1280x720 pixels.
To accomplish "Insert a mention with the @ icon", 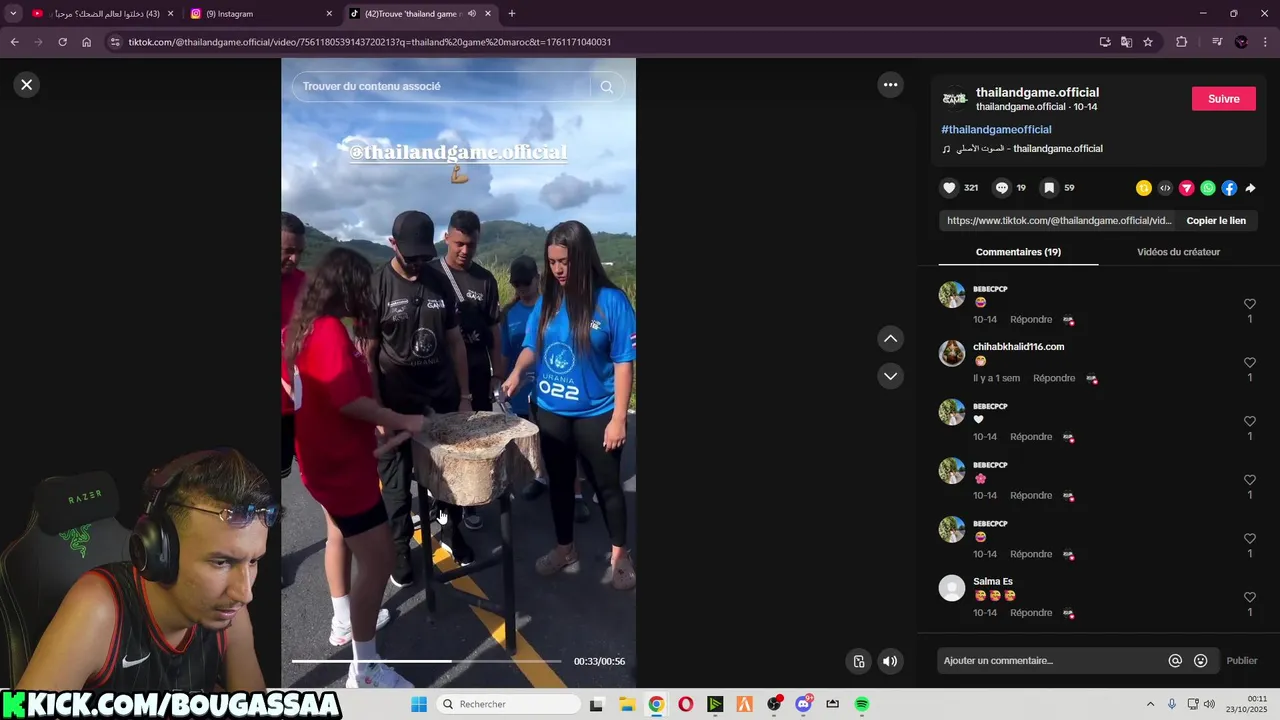I will pos(1175,661).
